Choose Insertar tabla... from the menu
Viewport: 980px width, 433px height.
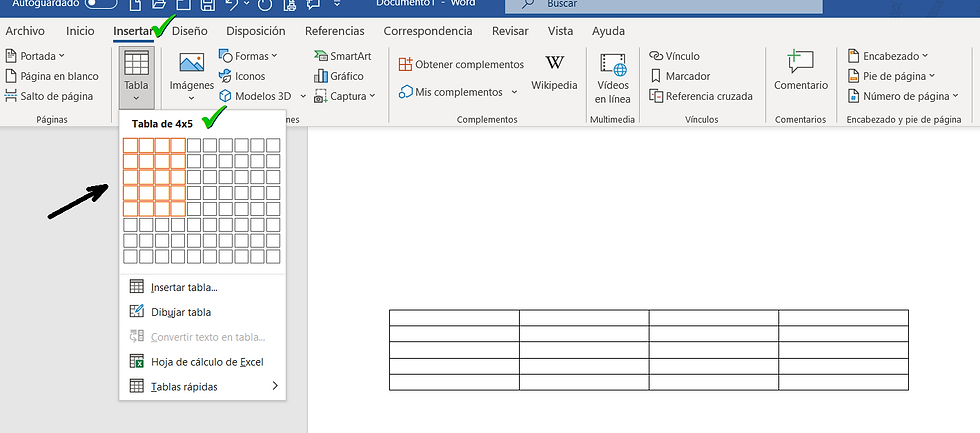coord(202,287)
